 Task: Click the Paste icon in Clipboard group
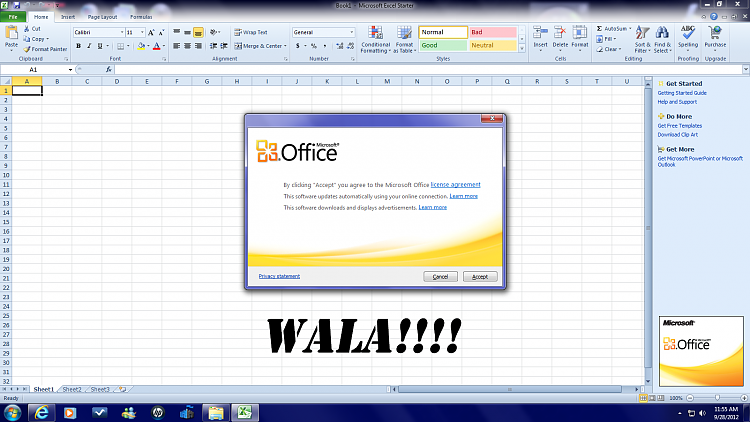(x=11, y=33)
